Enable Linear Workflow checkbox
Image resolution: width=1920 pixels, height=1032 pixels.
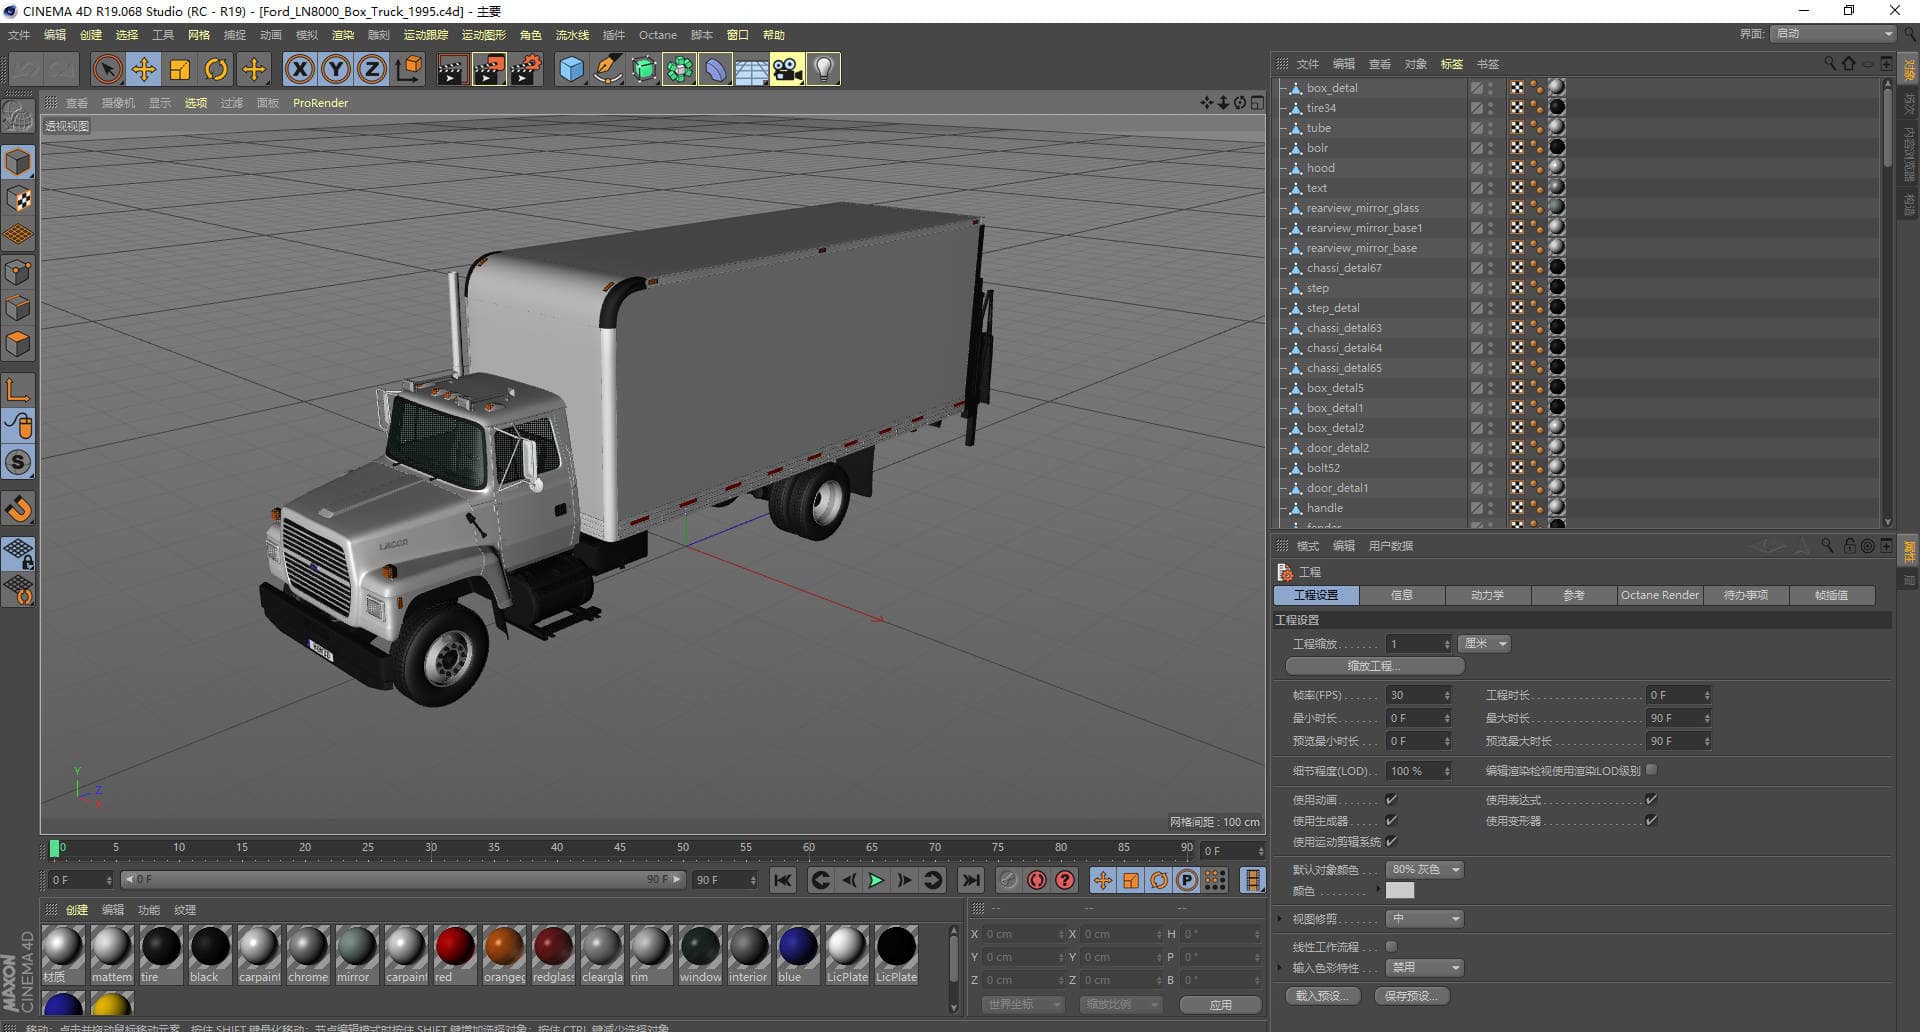pos(1391,946)
